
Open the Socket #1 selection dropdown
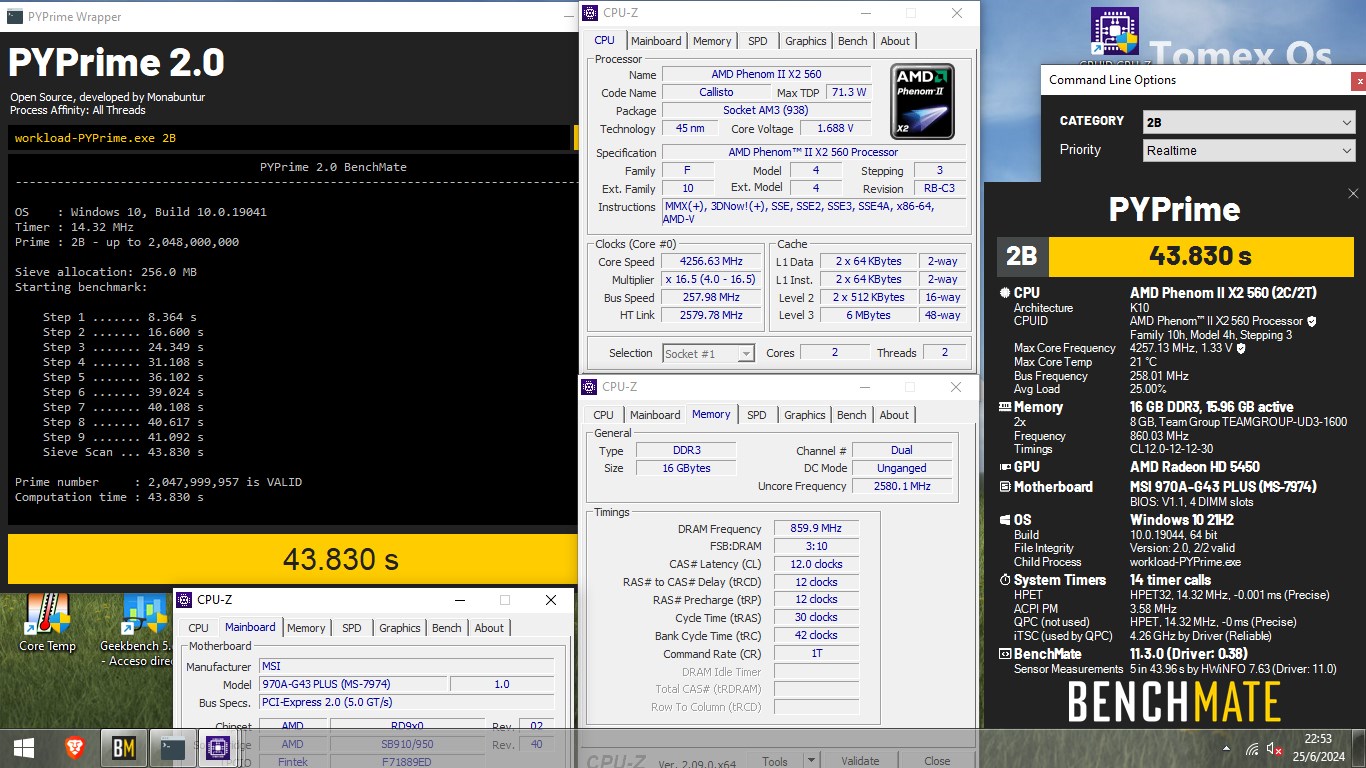[x=709, y=353]
